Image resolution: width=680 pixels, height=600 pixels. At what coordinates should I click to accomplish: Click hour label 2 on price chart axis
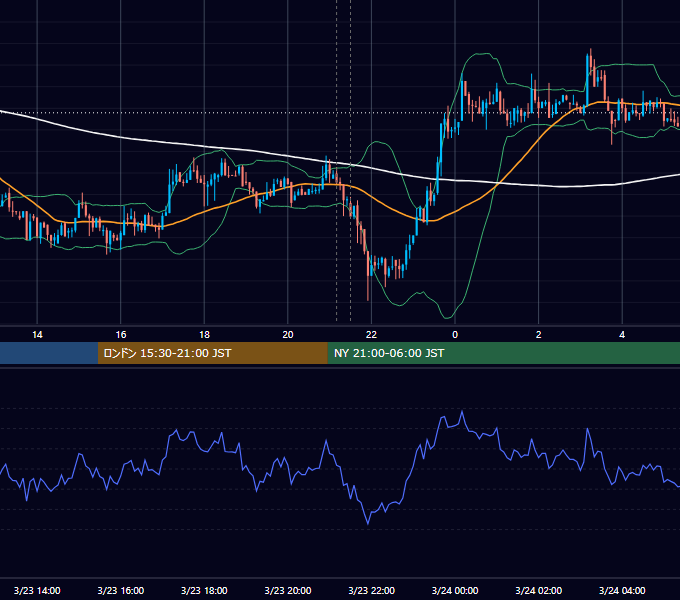[539, 335]
